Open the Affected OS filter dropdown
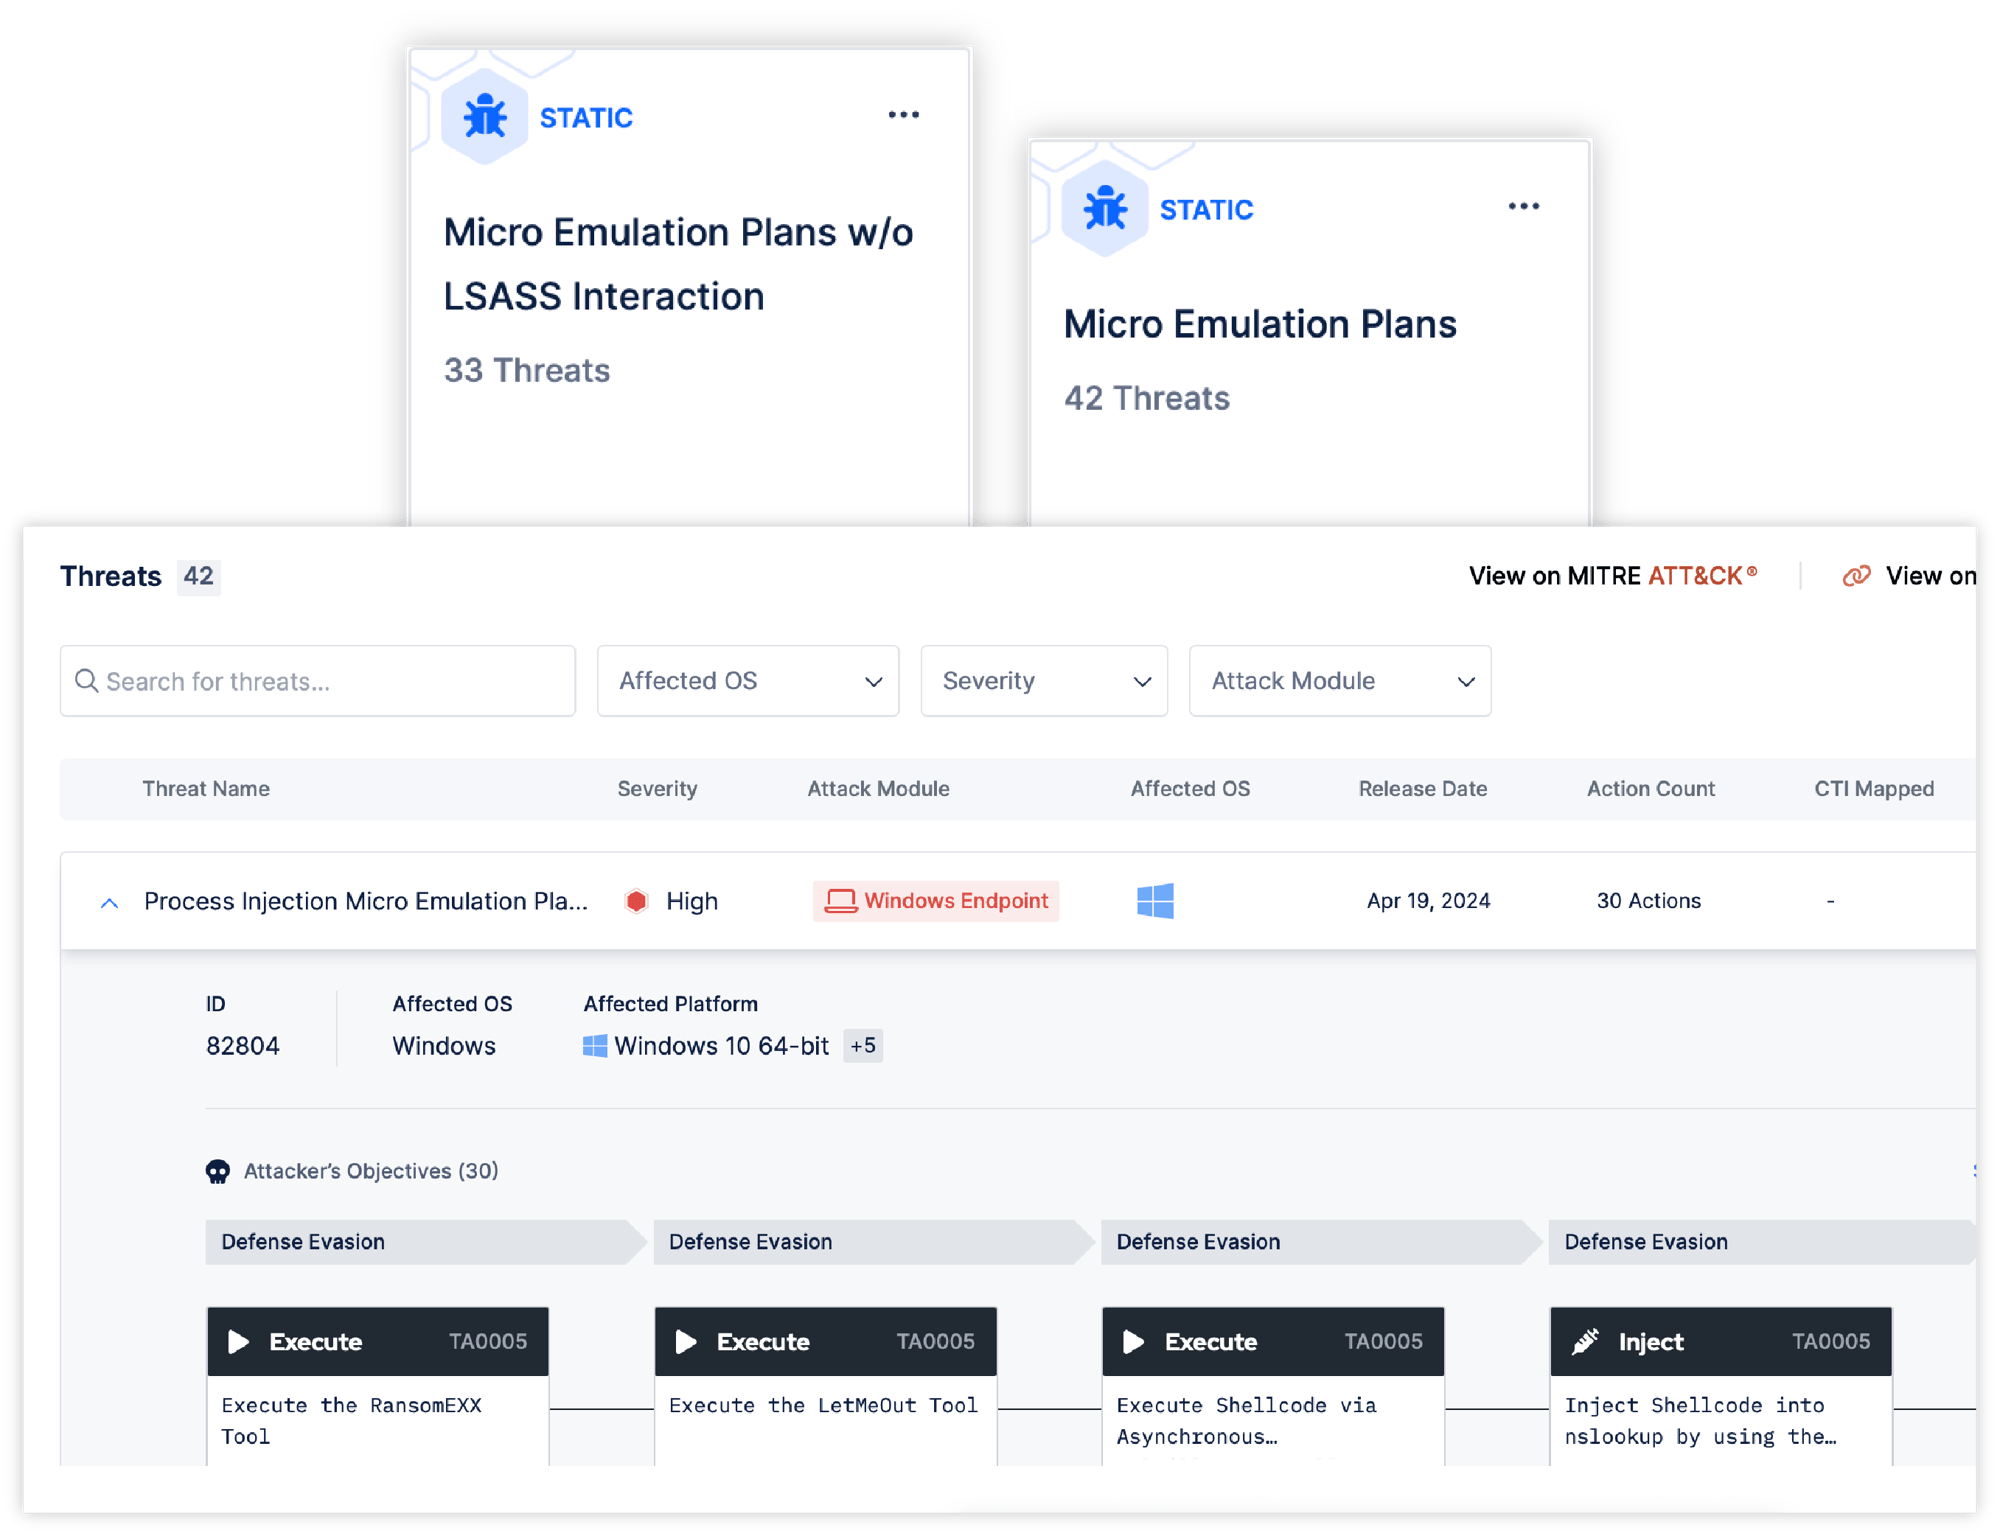The image size is (2000, 1536). [x=748, y=681]
